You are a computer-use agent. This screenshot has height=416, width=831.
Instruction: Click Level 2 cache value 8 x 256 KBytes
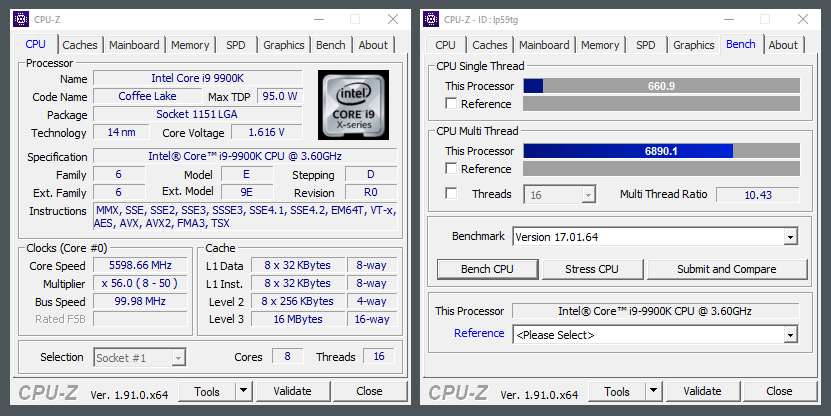(298, 301)
